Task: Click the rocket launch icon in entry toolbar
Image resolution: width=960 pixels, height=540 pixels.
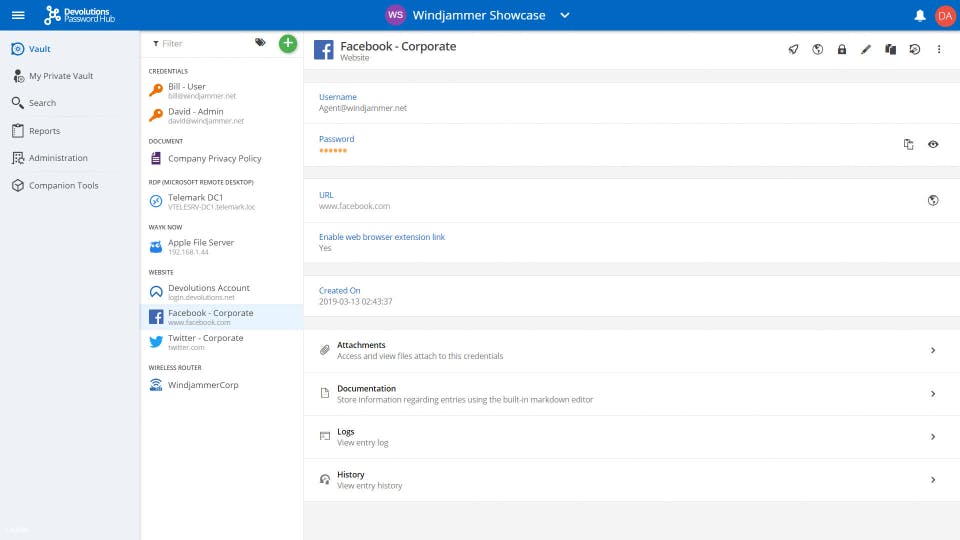Action: pyautogui.click(x=793, y=49)
